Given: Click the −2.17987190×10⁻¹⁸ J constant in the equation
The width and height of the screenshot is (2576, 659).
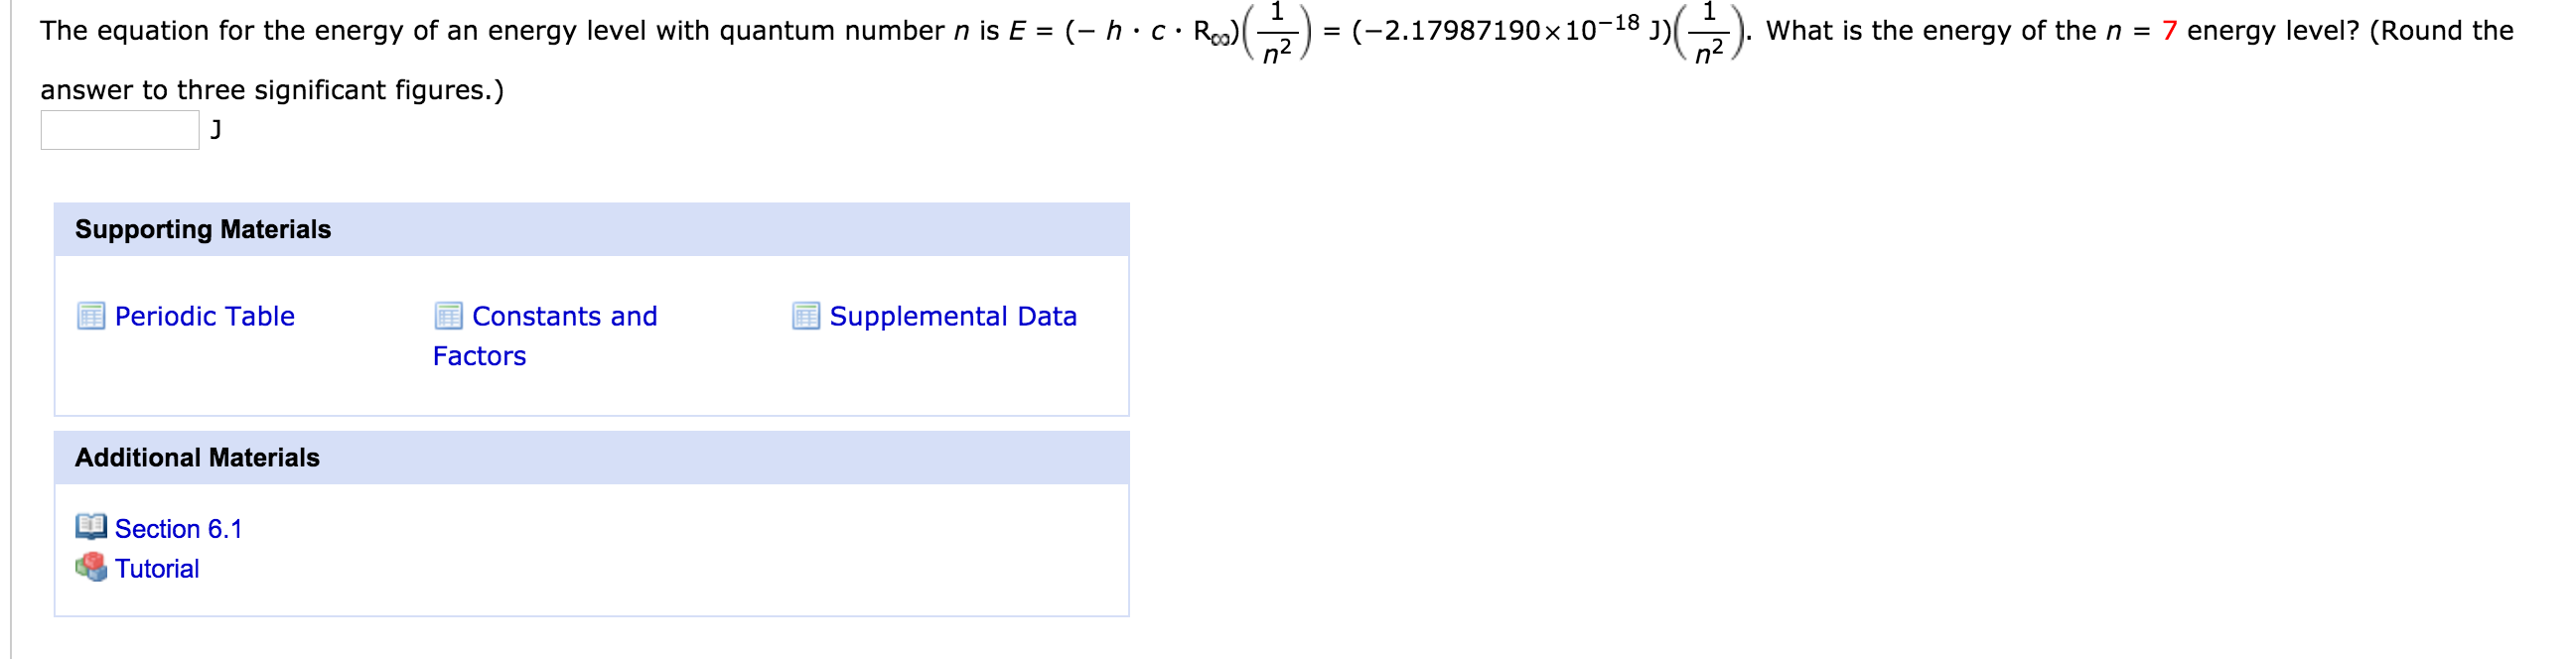Looking at the screenshot, I should [1511, 28].
